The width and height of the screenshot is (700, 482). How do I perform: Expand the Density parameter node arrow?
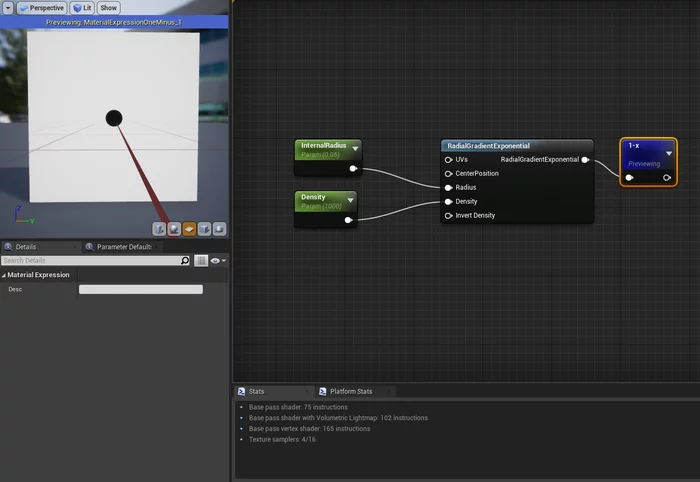pos(350,200)
